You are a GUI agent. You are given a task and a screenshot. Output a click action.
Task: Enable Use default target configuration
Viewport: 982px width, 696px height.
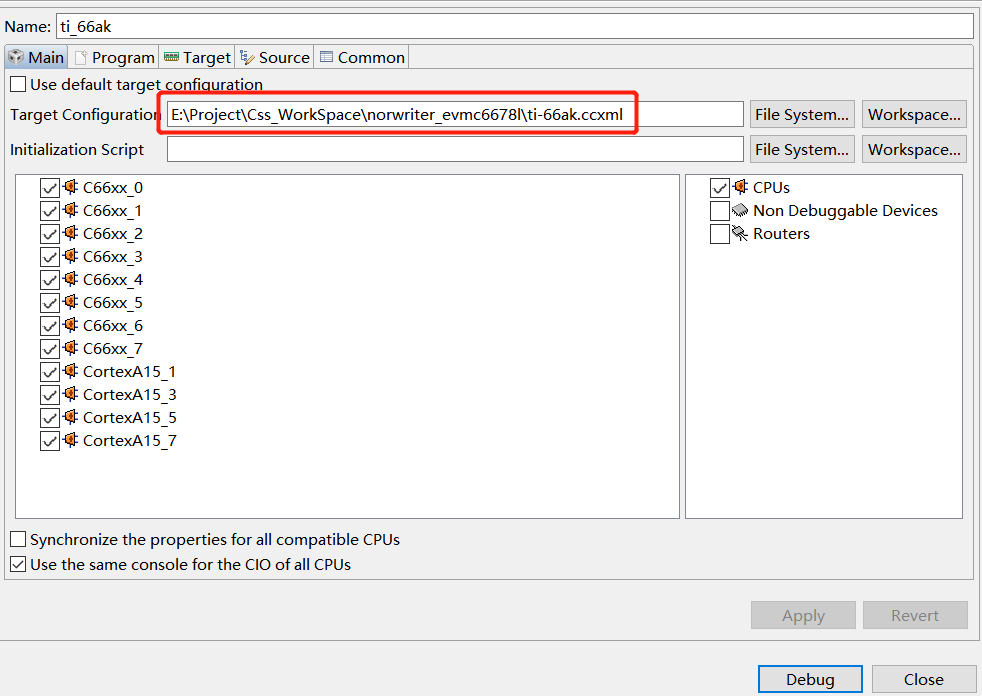pos(17,84)
